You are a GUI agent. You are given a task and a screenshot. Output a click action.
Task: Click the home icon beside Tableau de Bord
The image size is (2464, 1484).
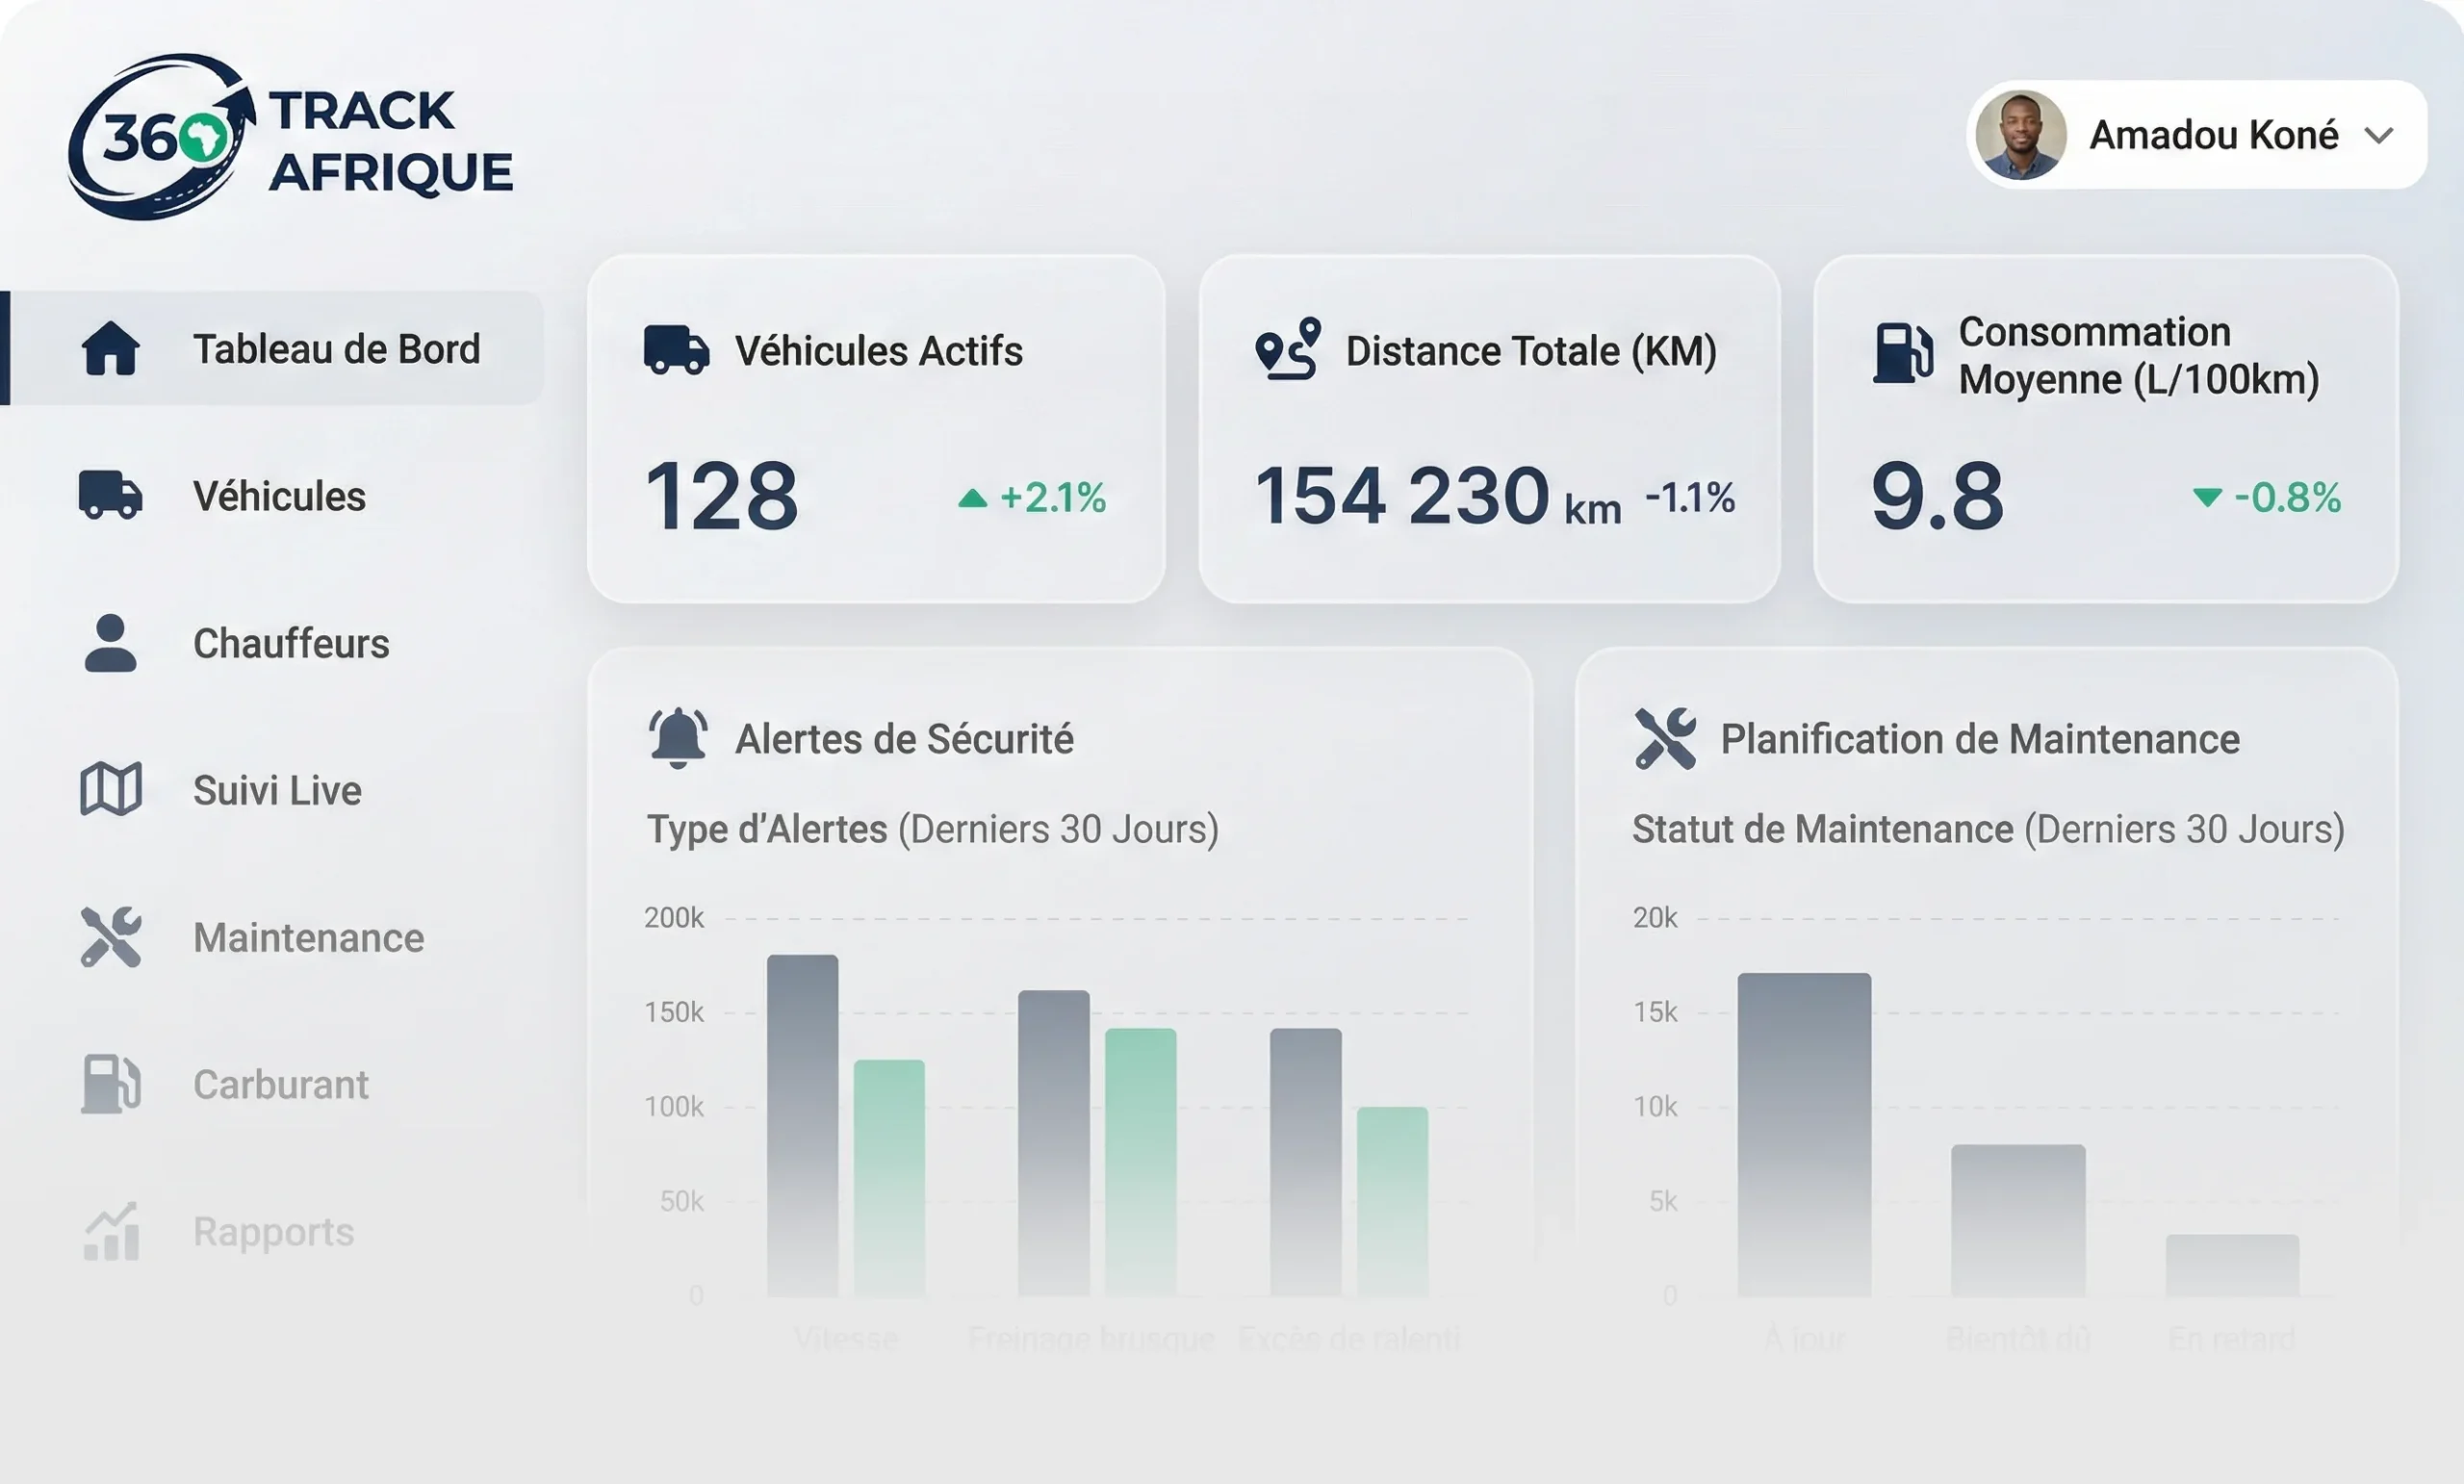tap(110, 348)
